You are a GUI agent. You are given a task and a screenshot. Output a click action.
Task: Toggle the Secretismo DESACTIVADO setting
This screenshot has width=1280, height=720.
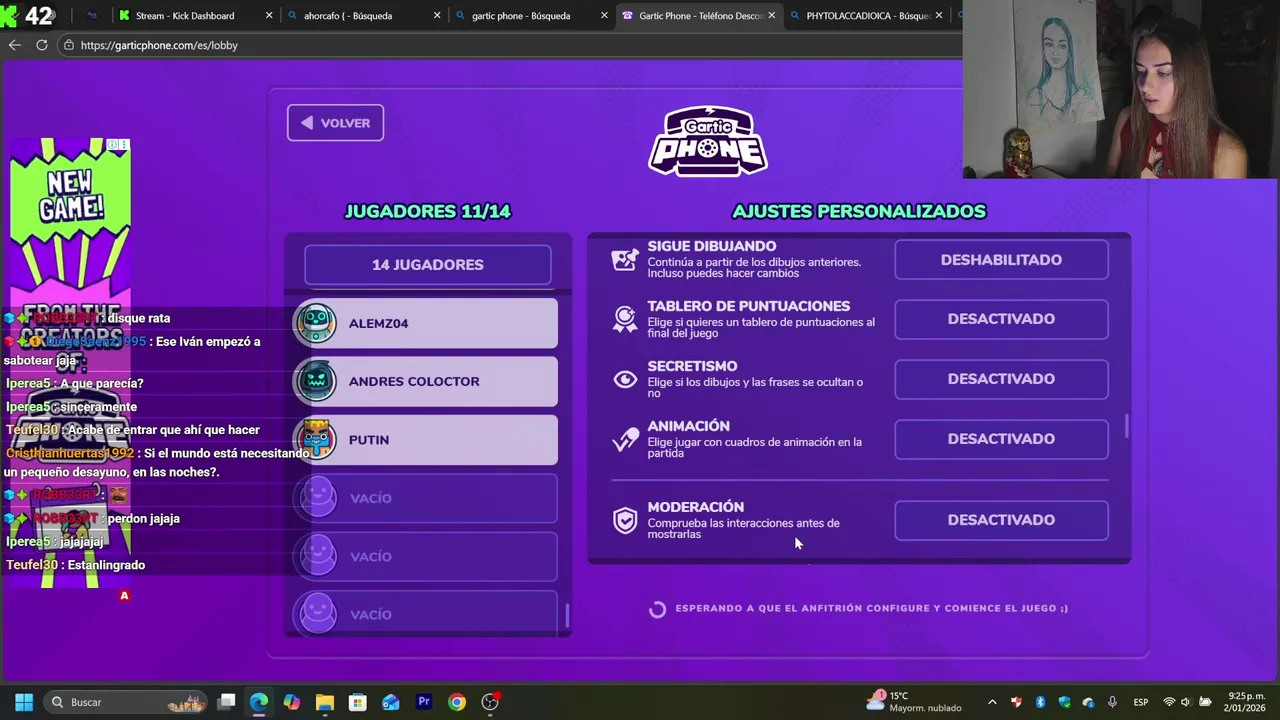click(x=1001, y=379)
